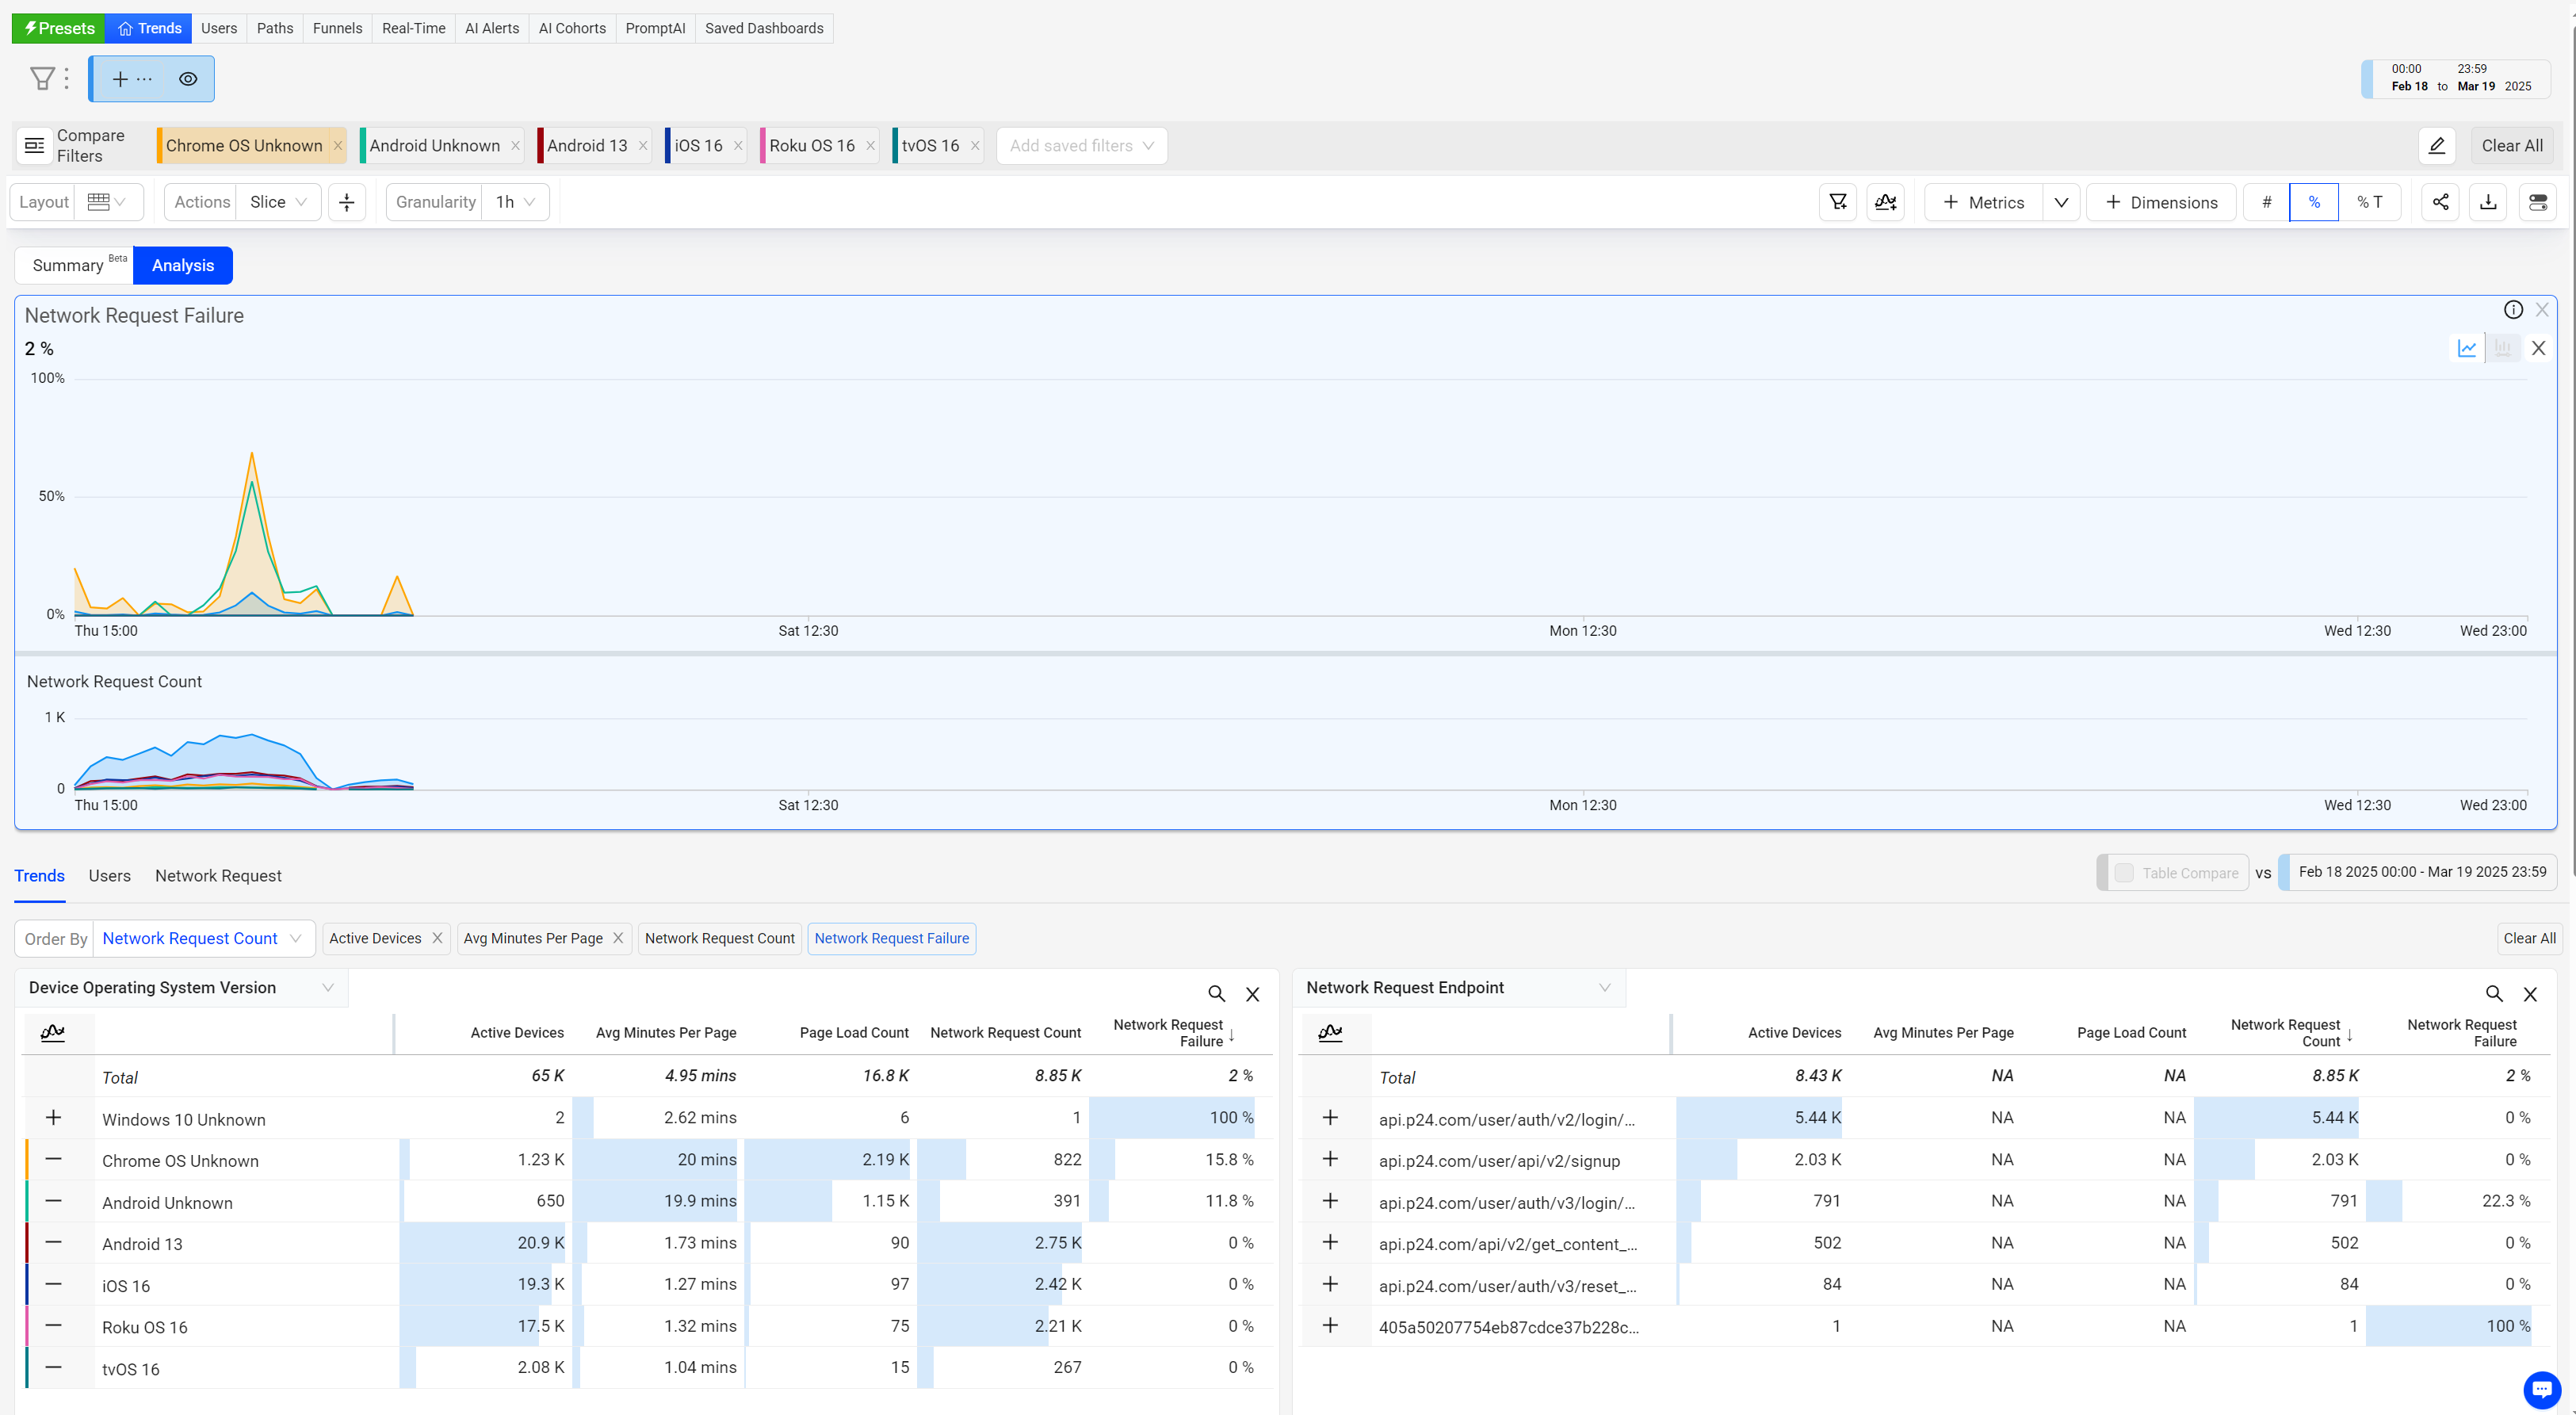
Task: Click the Dimensions button
Action: click(2161, 202)
